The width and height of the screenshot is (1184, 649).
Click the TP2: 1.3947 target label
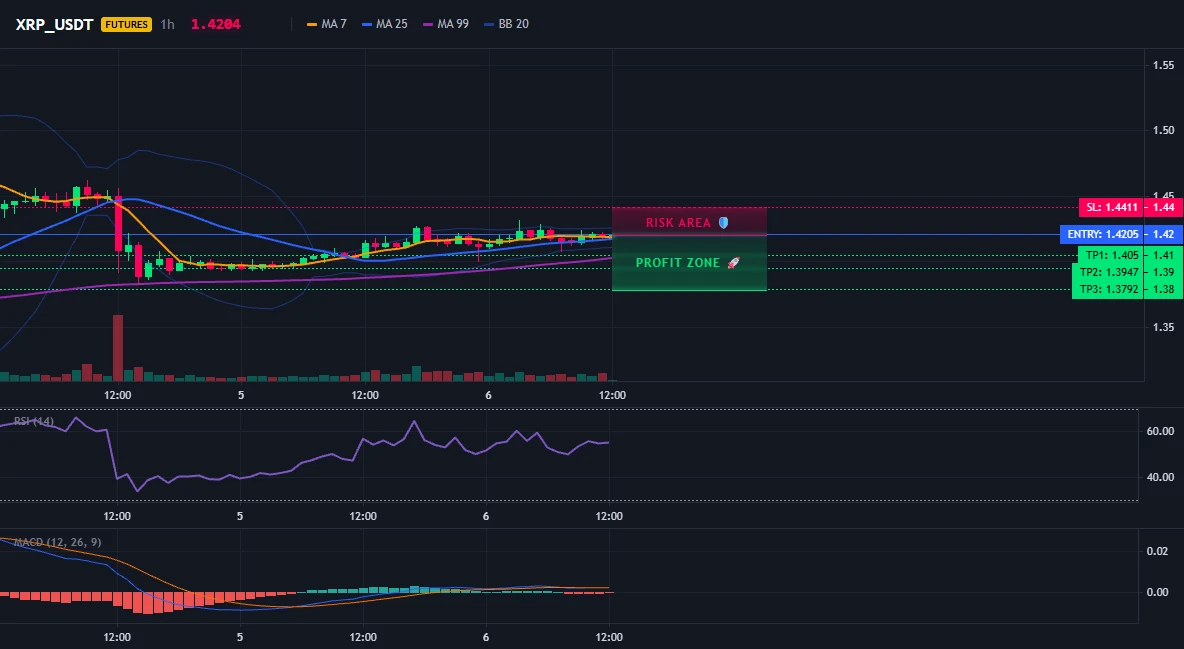pos(1109,272)
